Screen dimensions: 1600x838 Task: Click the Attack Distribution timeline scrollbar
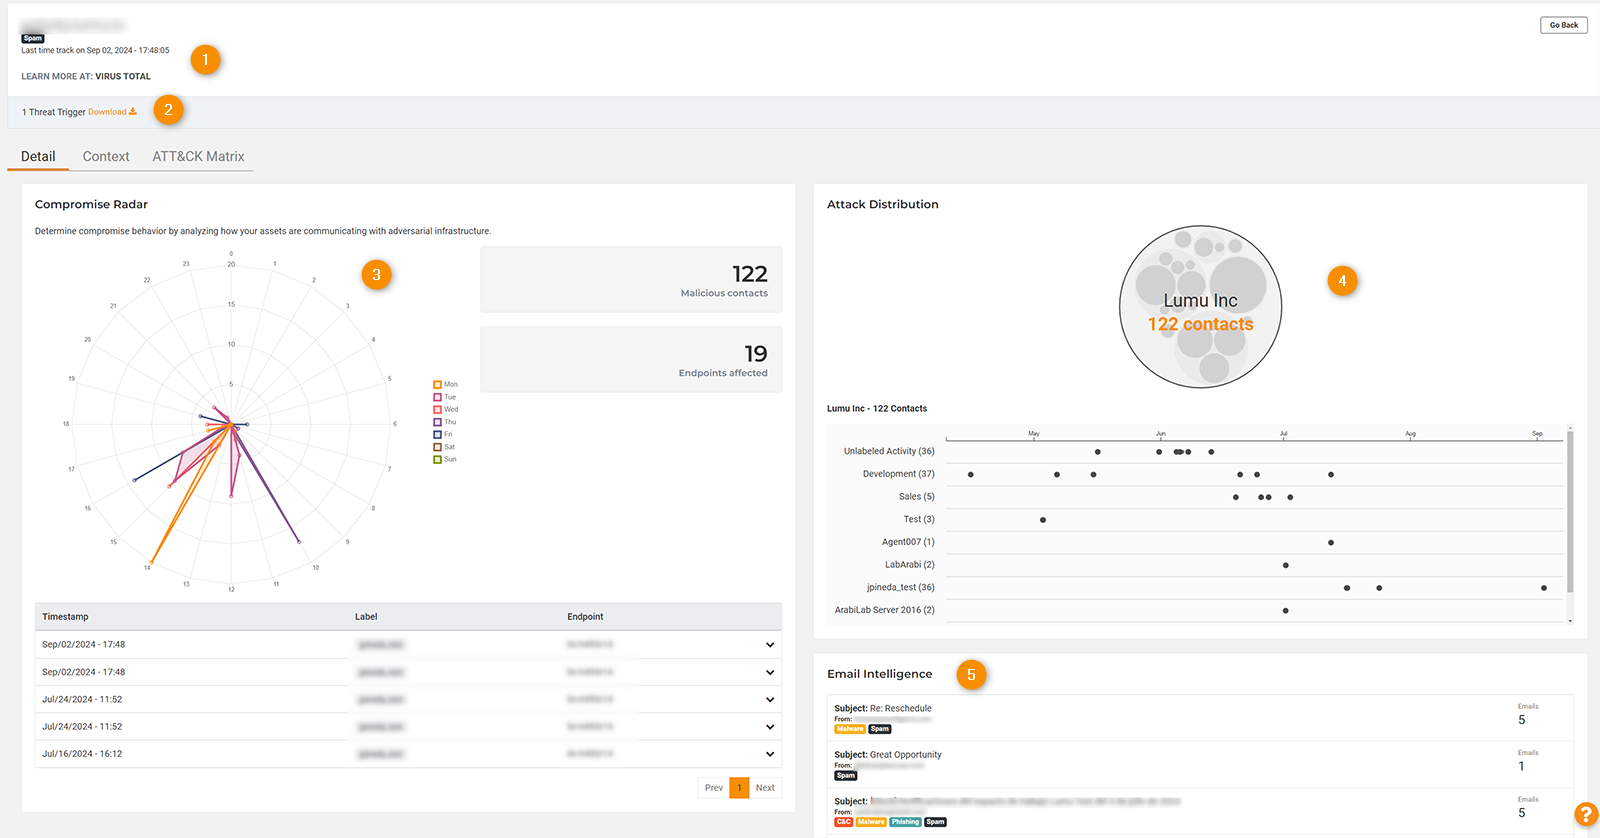[x=1570, y=510]
